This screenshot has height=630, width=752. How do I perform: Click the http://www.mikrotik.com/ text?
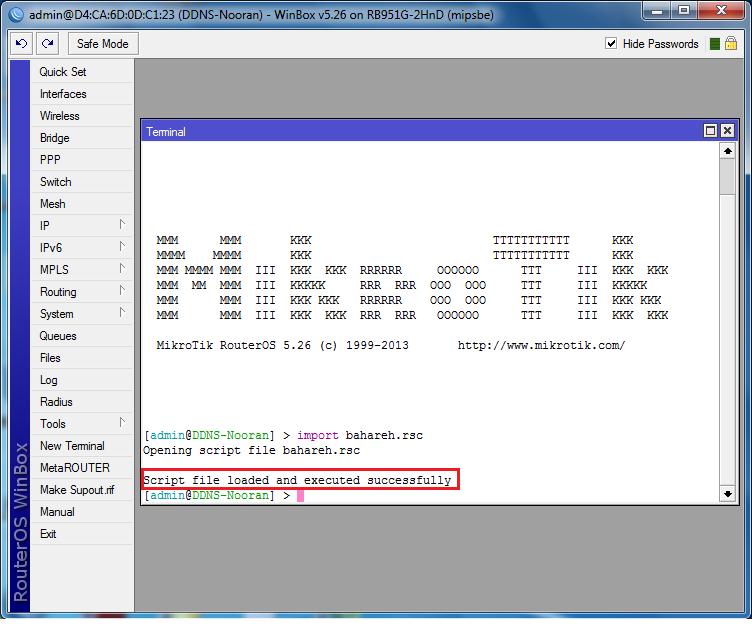[x=541, y=345]
